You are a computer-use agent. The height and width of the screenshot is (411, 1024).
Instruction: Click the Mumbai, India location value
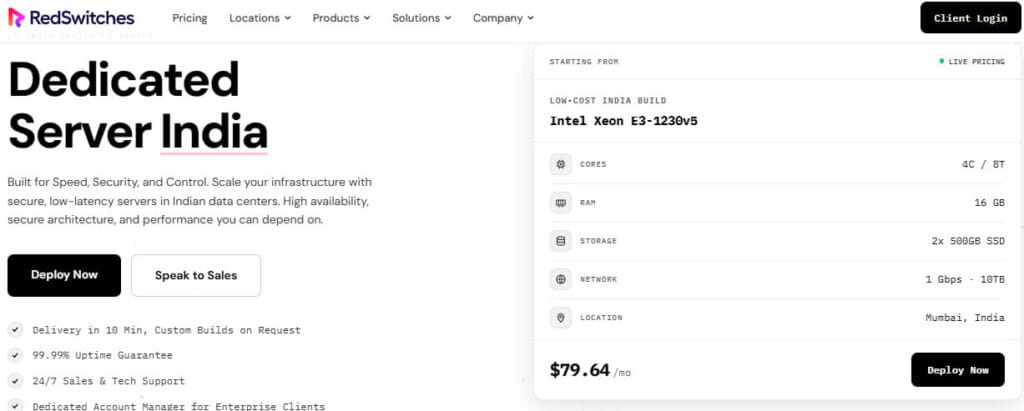965,318
